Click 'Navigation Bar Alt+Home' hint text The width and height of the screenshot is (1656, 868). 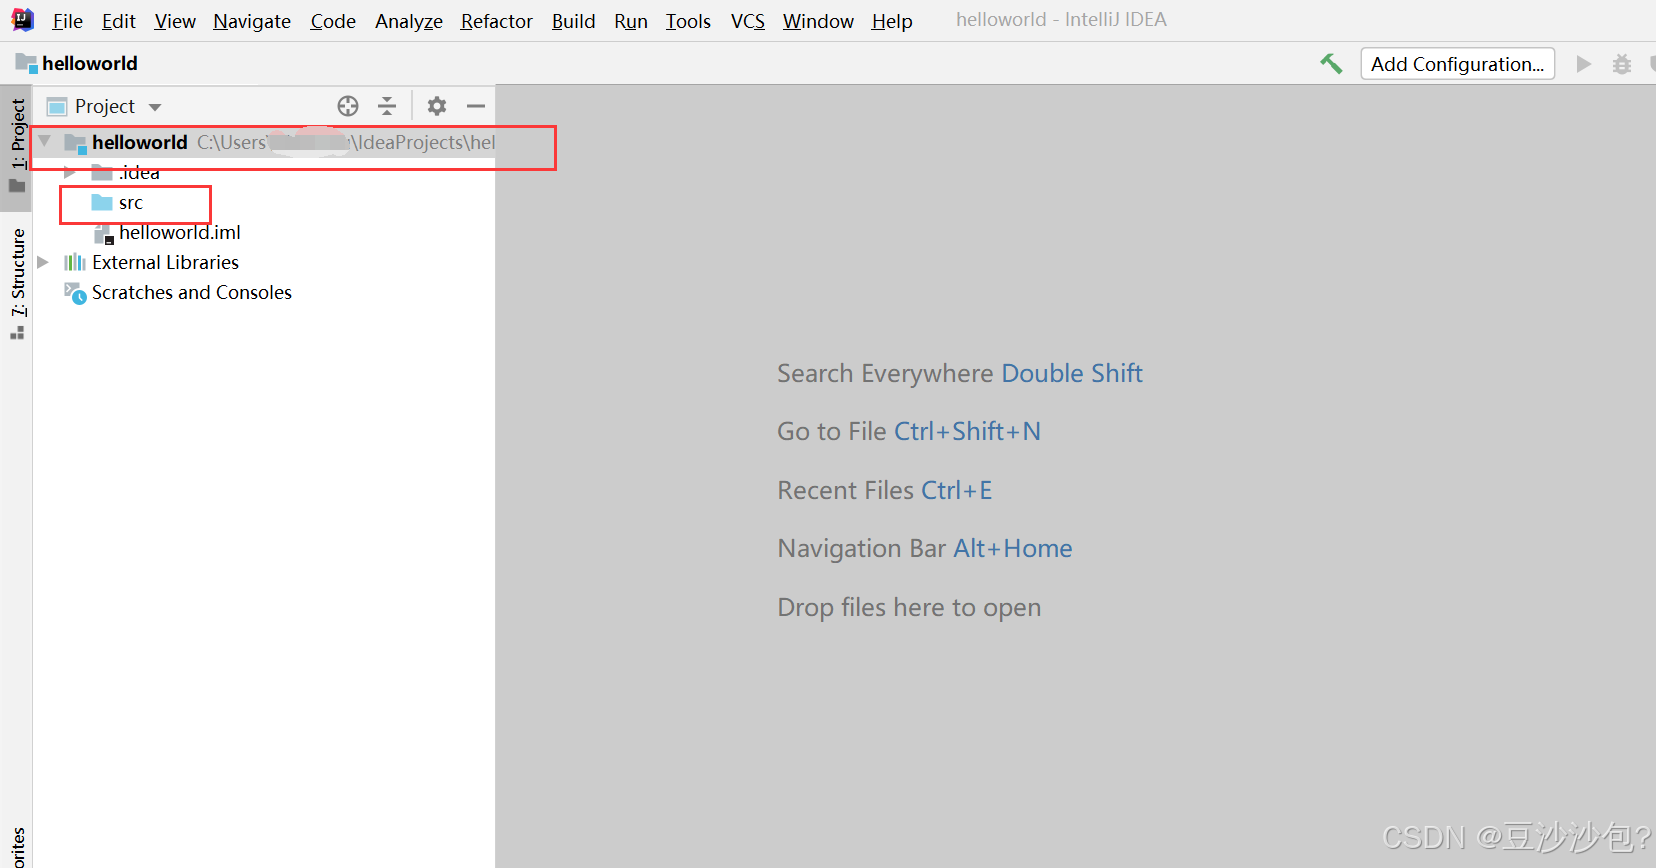925,548
